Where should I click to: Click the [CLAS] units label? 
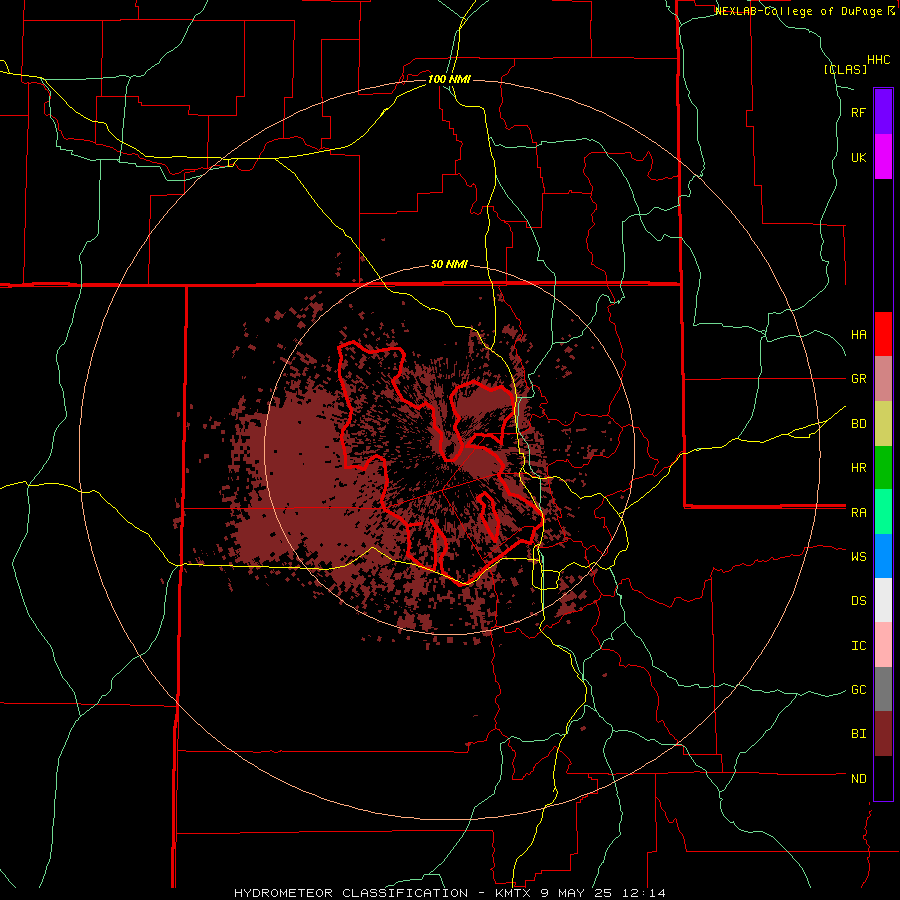(845, 69)
